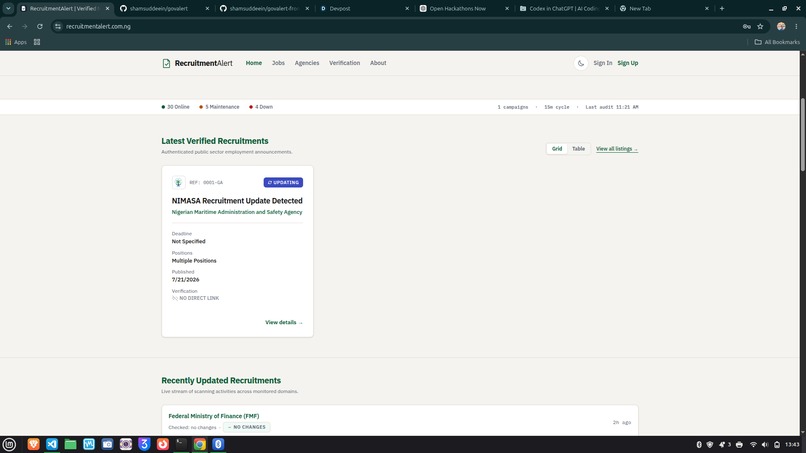
Task: Open the Verification nav link
Action: coord(344,63)
